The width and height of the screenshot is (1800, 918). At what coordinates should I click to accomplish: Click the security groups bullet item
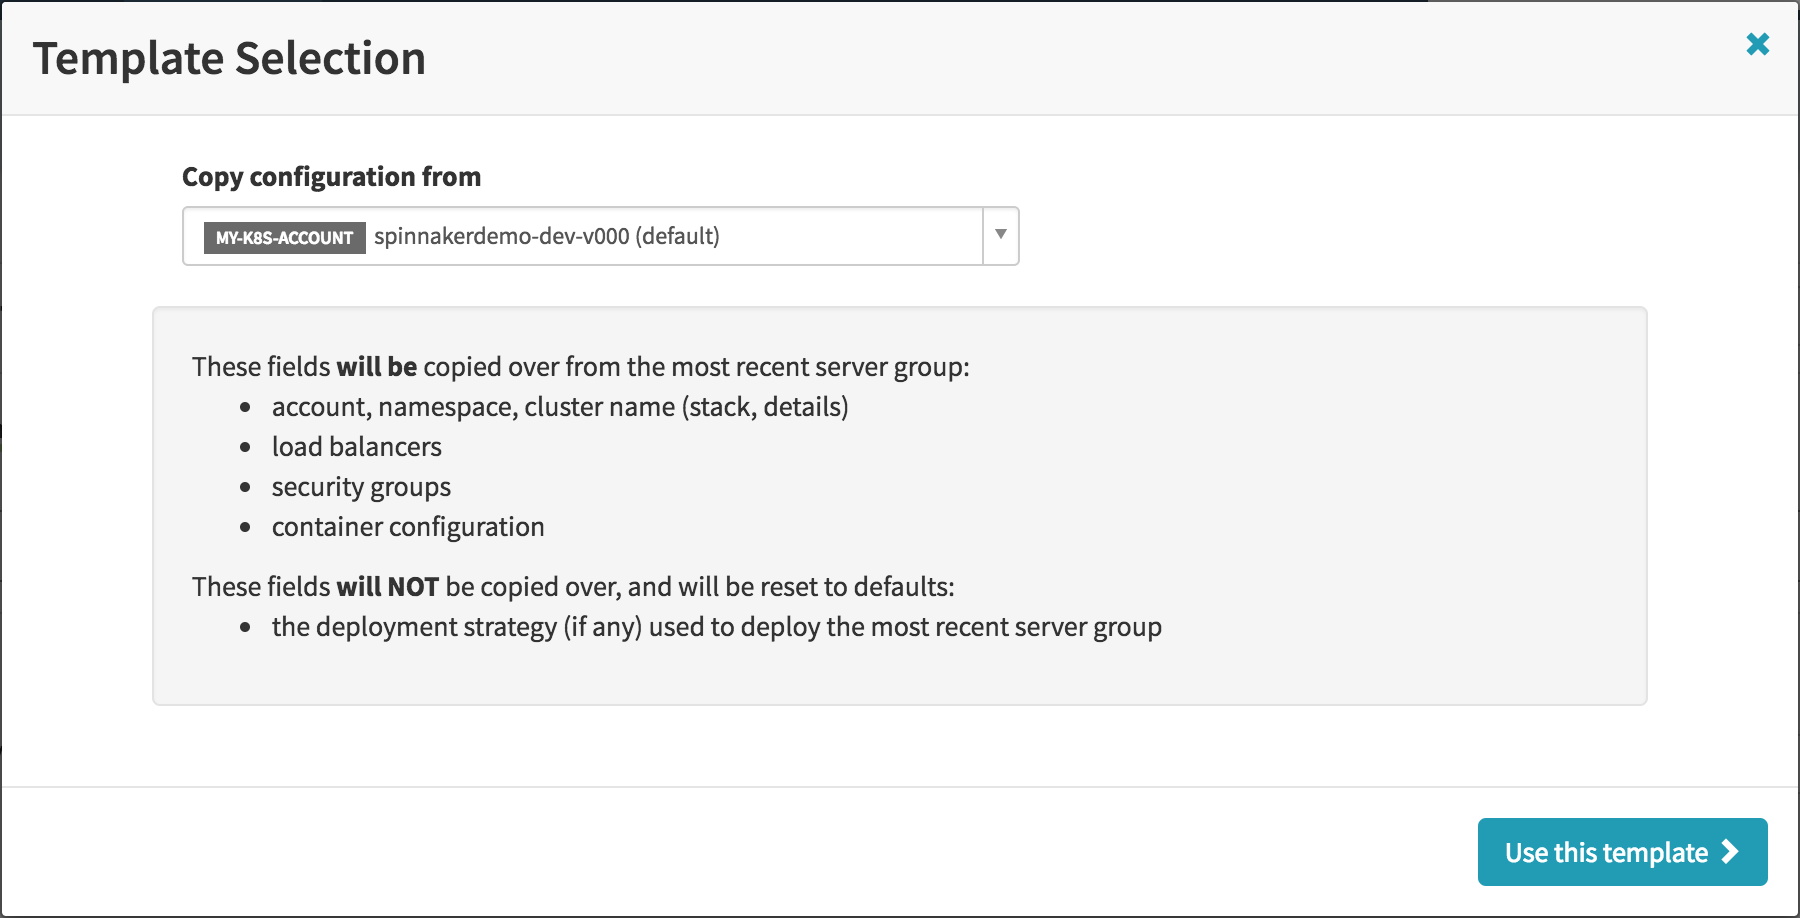[361, 487]
